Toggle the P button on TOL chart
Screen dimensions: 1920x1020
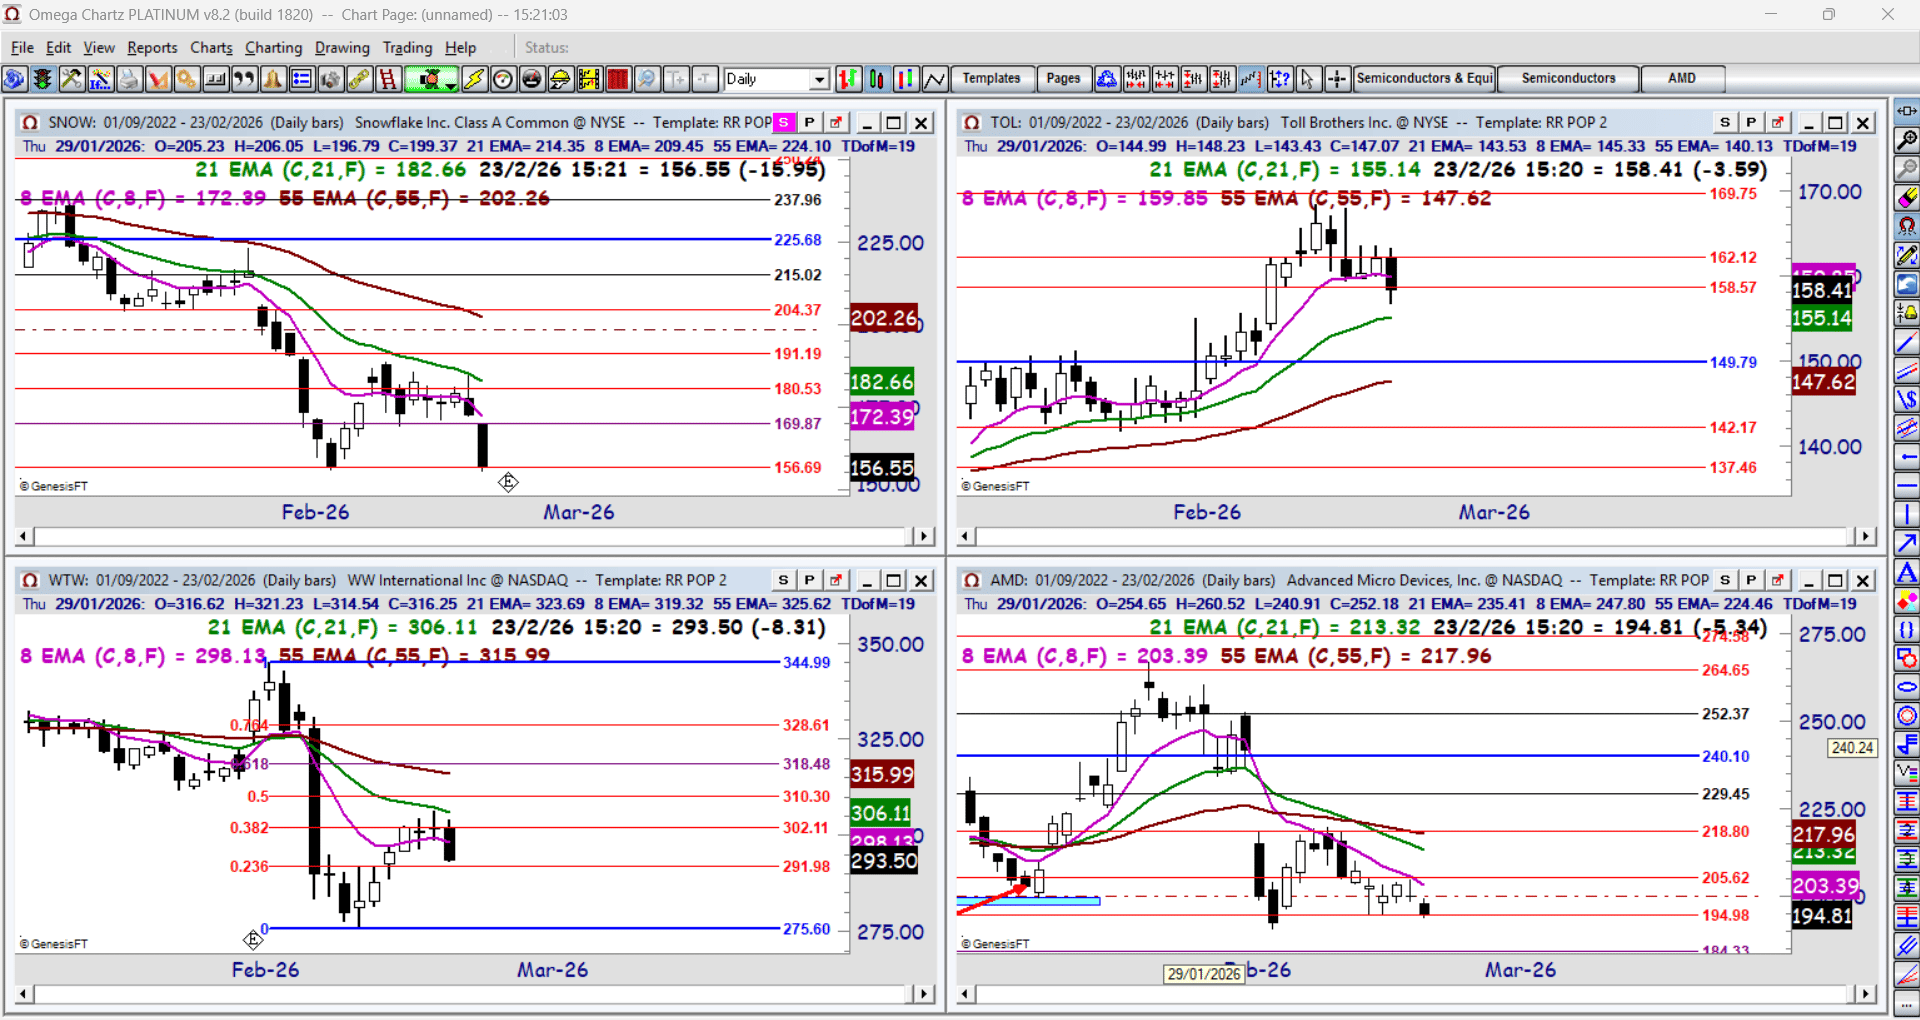click(1751, 122)
